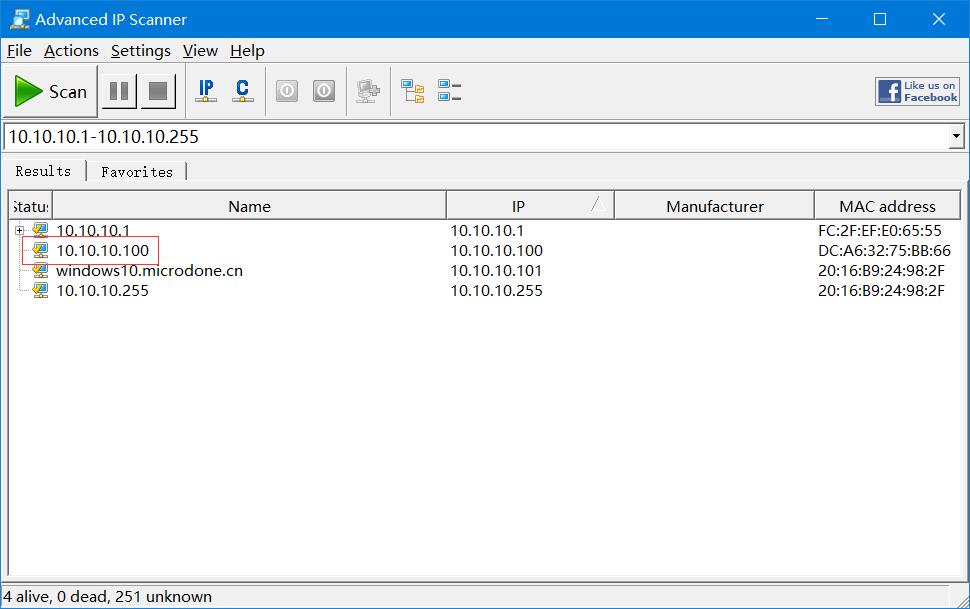This screenshot has height=609, width=970.
Task: Open the IP range history dropdown arrow
Action: (956, 136)
